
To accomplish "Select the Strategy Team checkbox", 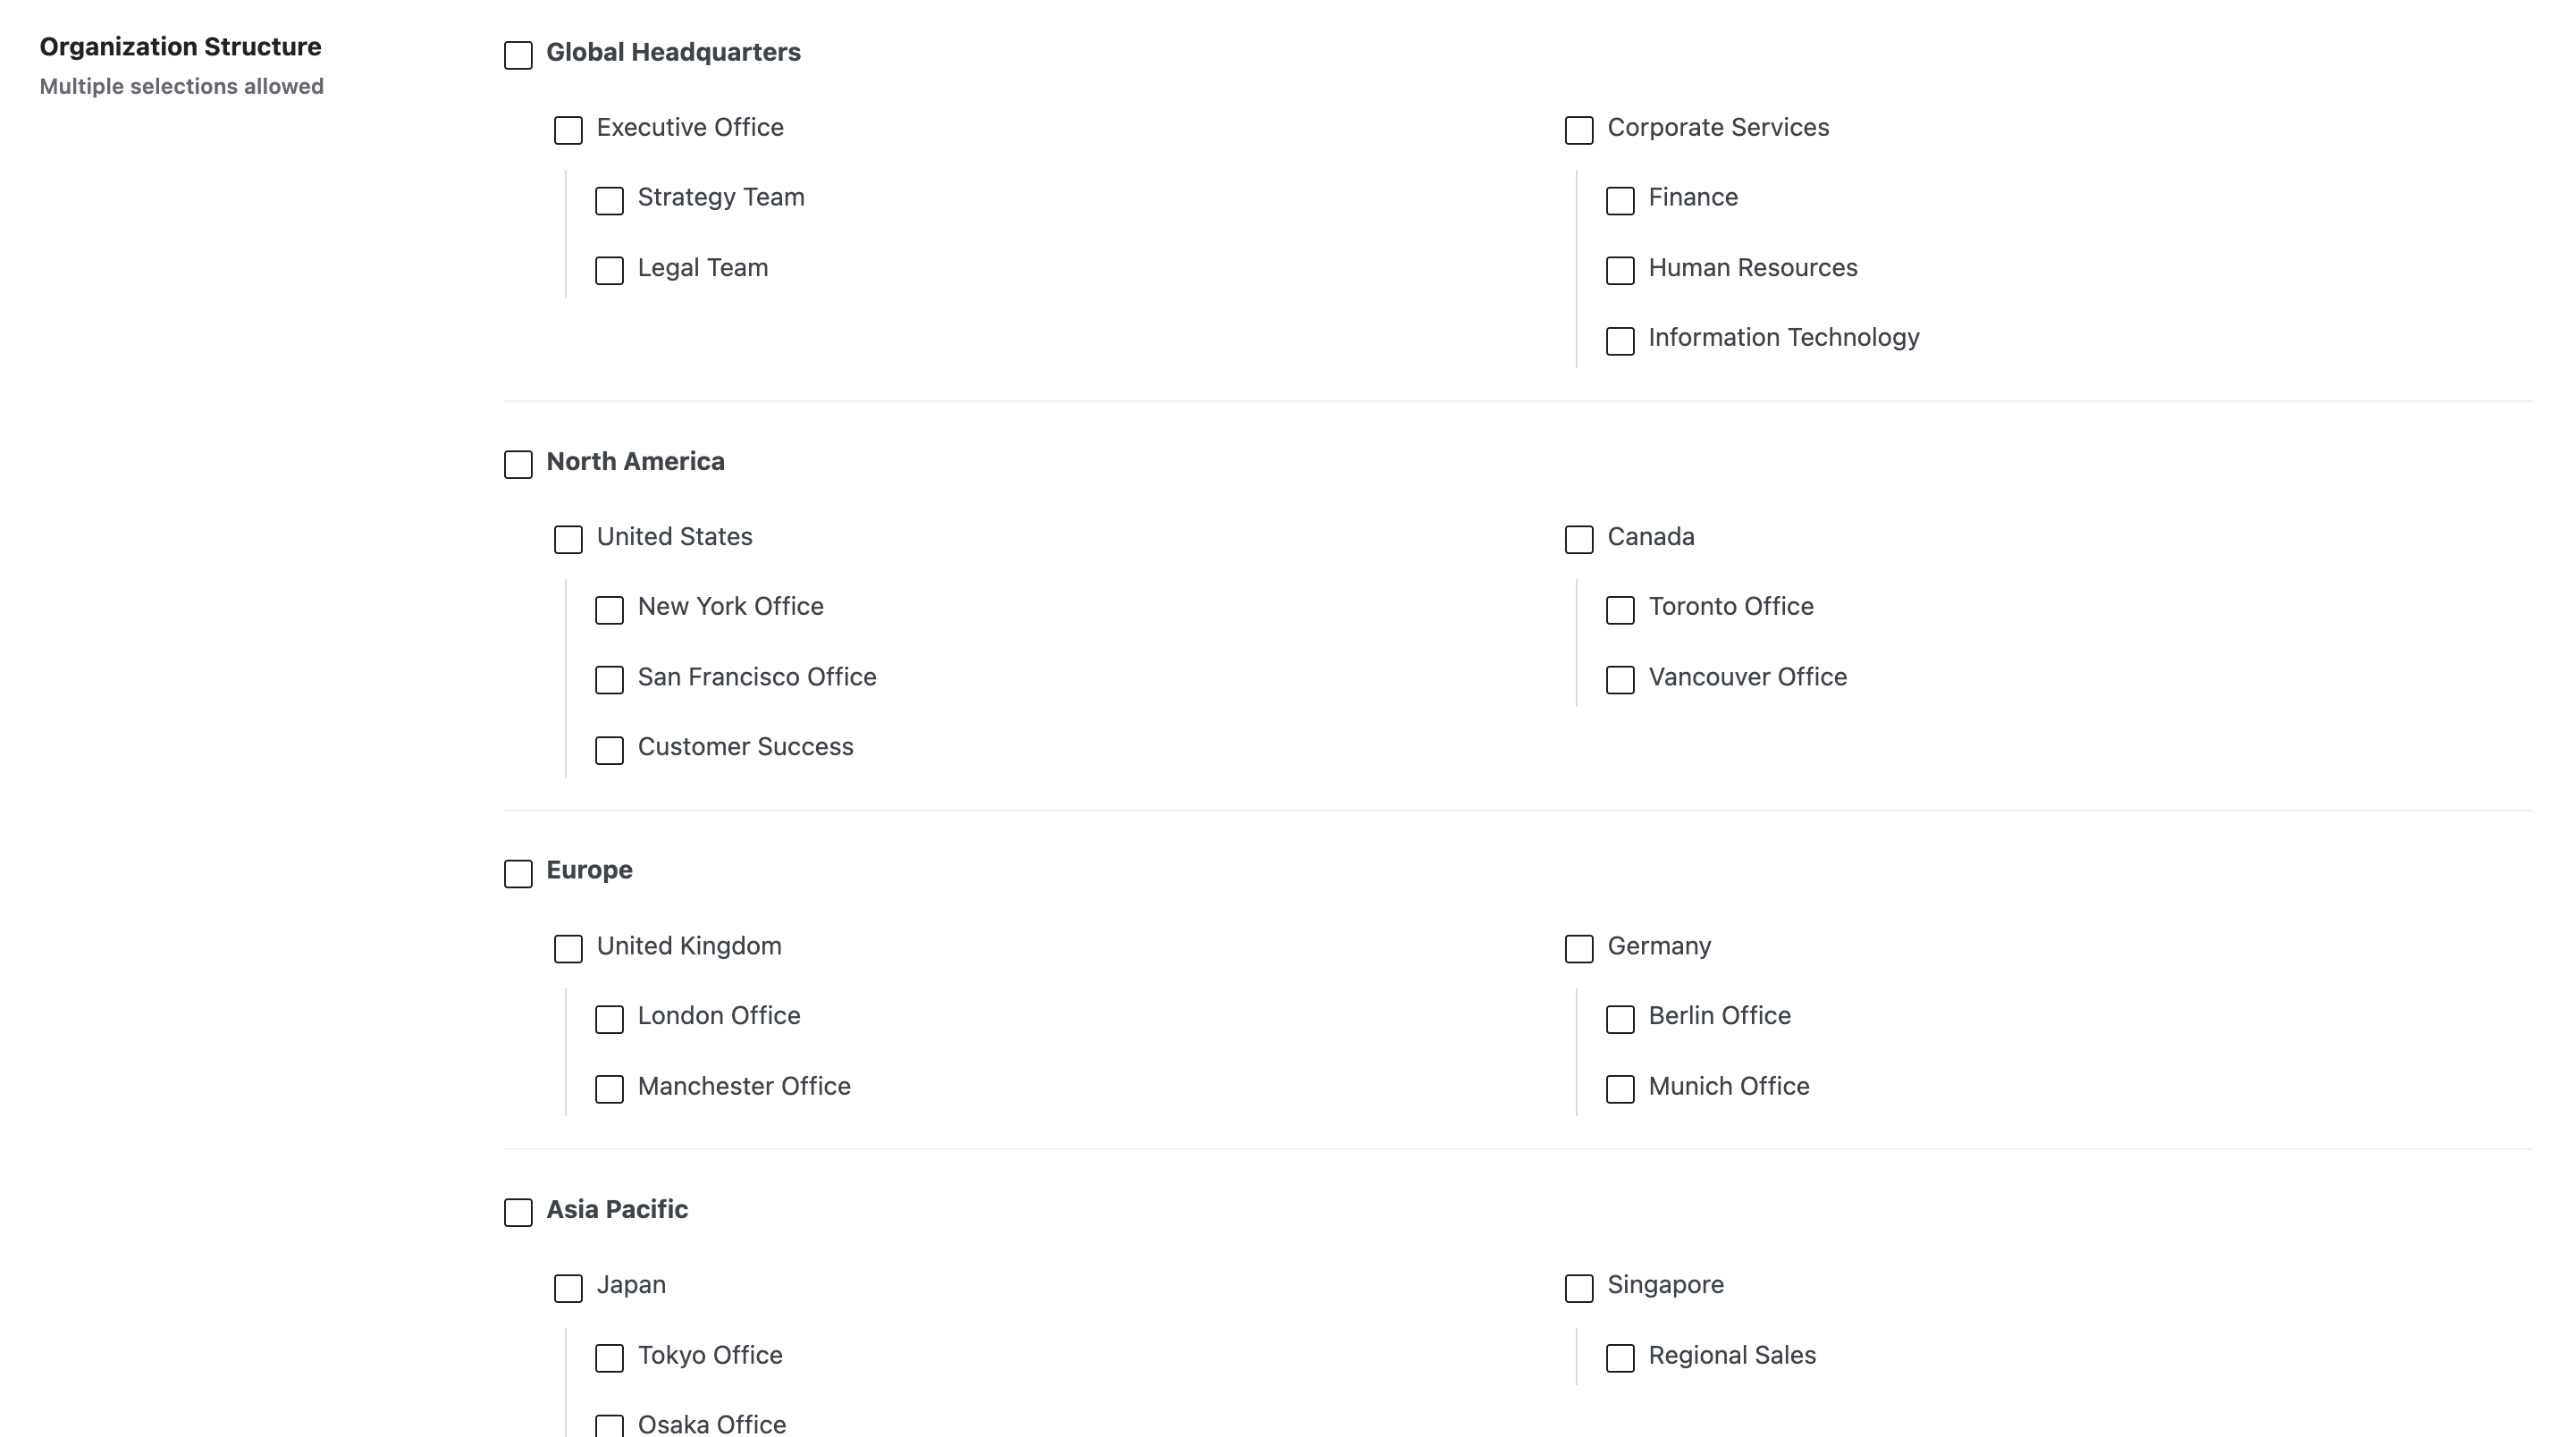I will tap(609, 201).
